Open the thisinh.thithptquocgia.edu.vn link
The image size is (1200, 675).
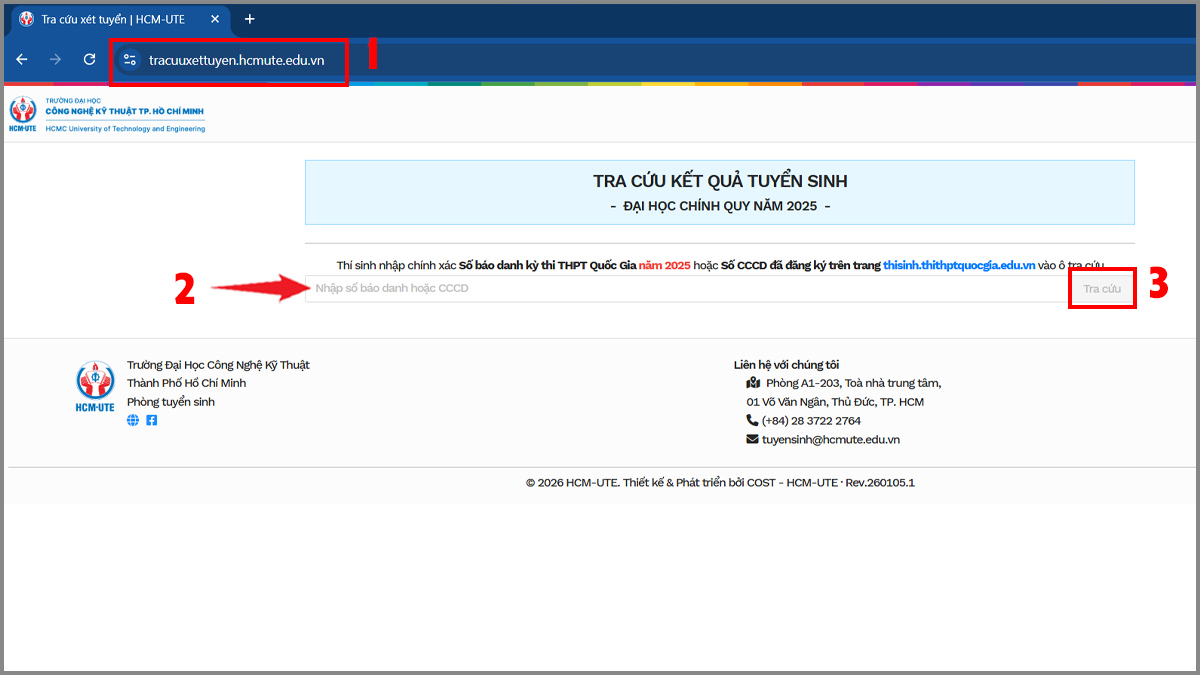(x=959, y=266)
